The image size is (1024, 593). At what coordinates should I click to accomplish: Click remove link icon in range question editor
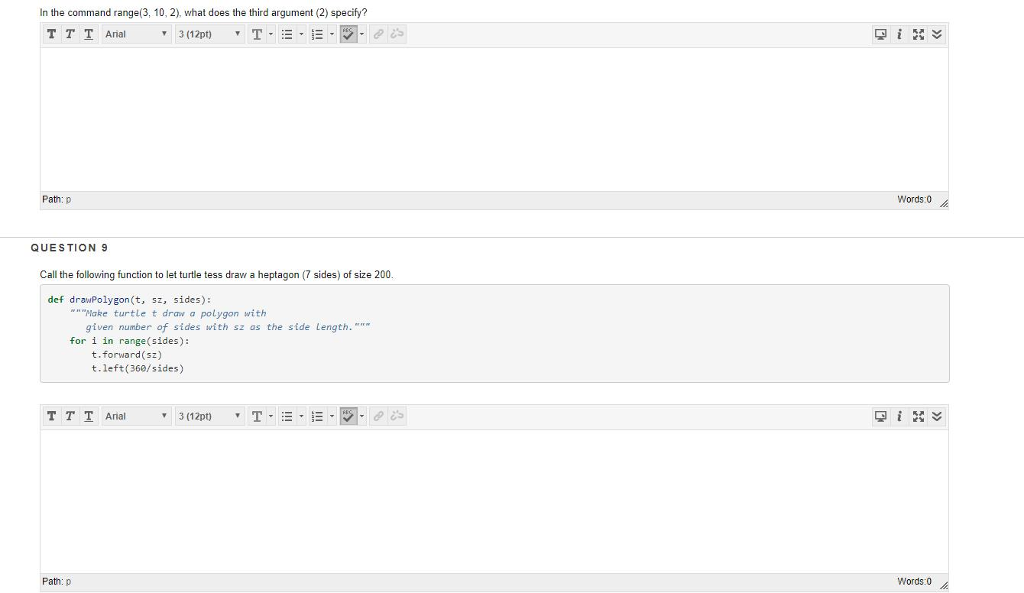pyautogui.click(x=396, y=34)
